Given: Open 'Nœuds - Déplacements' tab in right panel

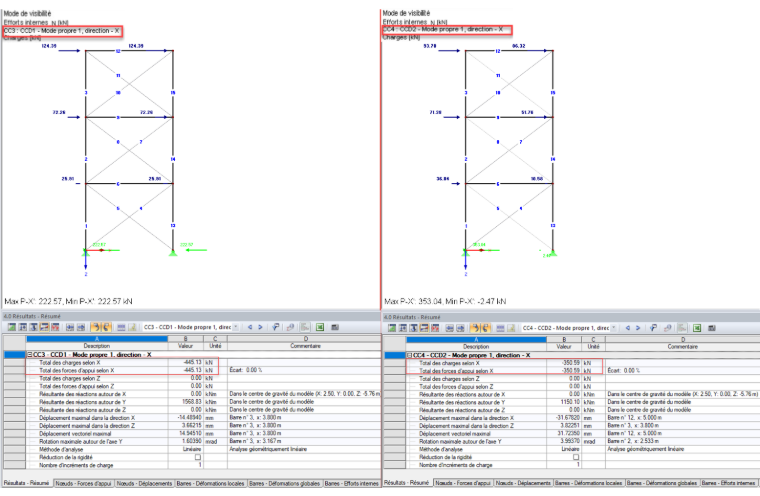Looking at the screenshot, I should coord(523,483).
